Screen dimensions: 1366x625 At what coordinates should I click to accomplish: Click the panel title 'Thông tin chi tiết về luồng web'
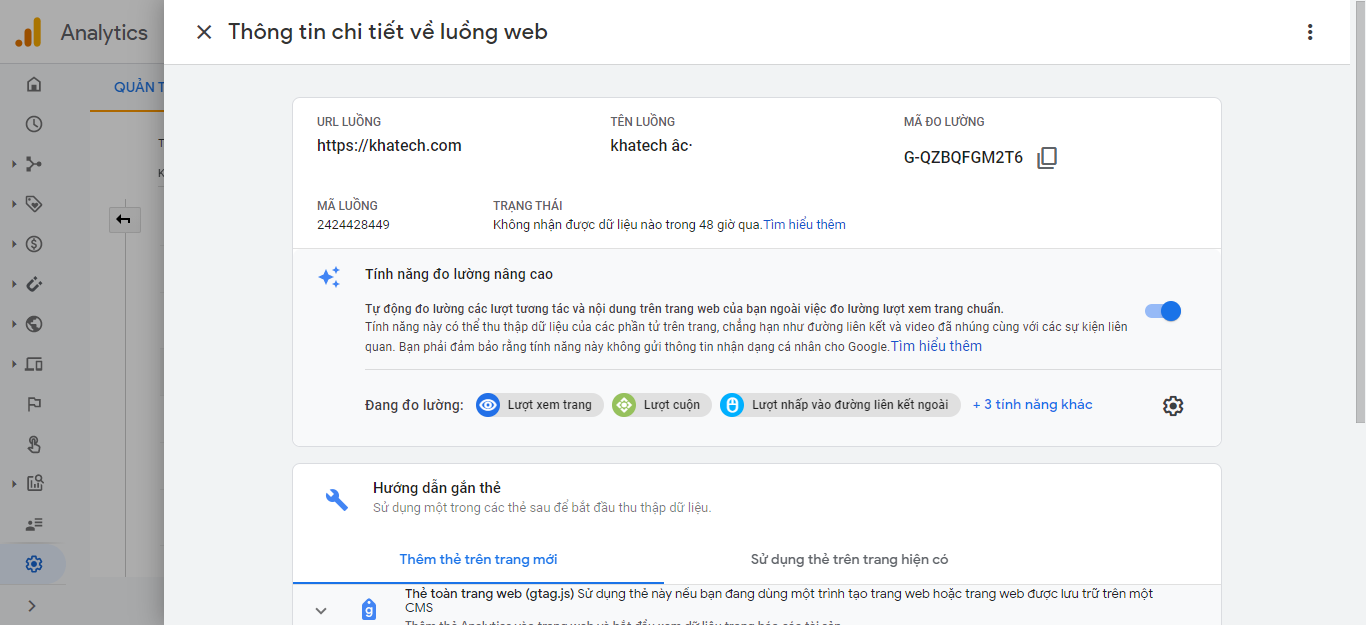click(x=388, y=32)
